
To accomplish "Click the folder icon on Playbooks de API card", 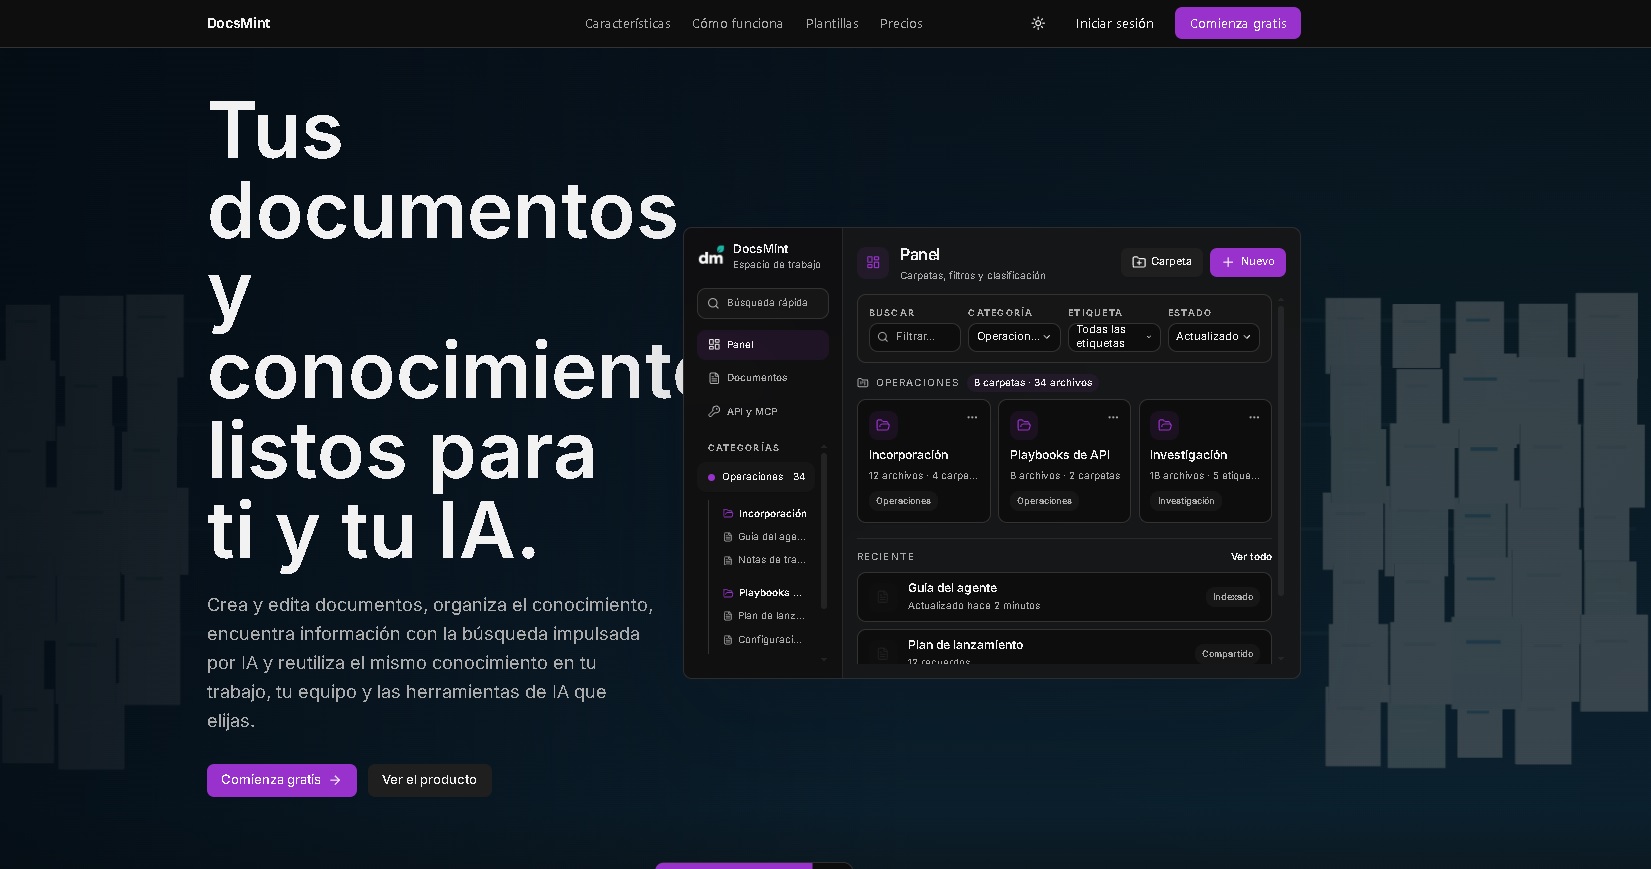I will [1024, 425].
